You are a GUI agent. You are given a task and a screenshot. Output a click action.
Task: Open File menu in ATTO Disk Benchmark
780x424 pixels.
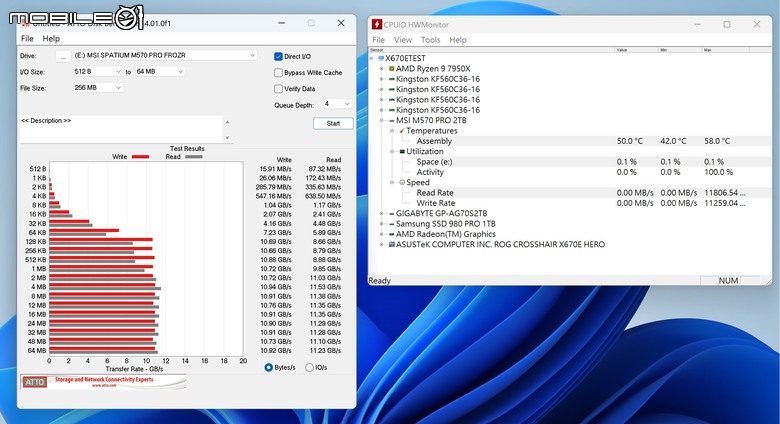[x=27, y=38]
